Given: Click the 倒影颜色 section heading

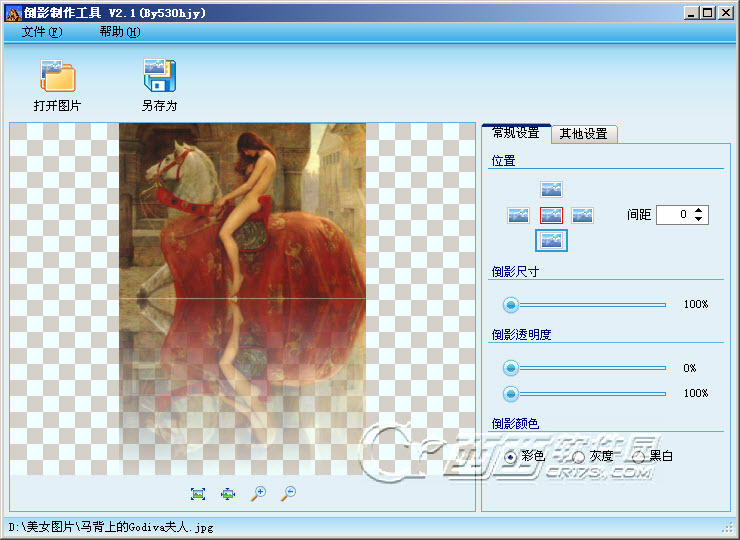Looking at the screenshot, I should point(515,423).
